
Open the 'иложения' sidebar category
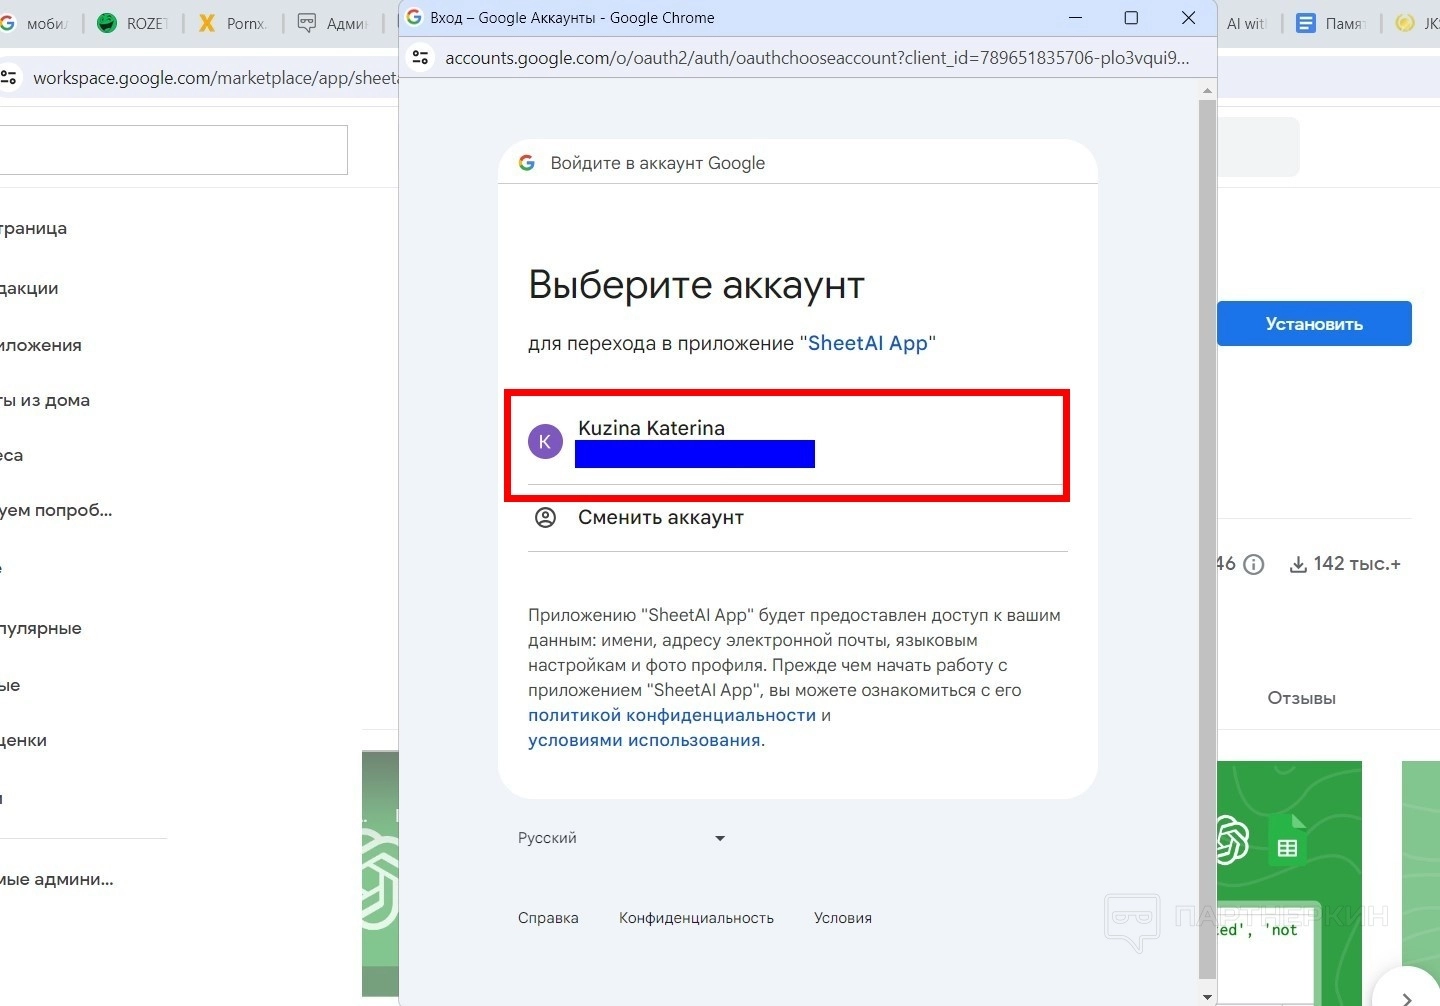(41, 345)
